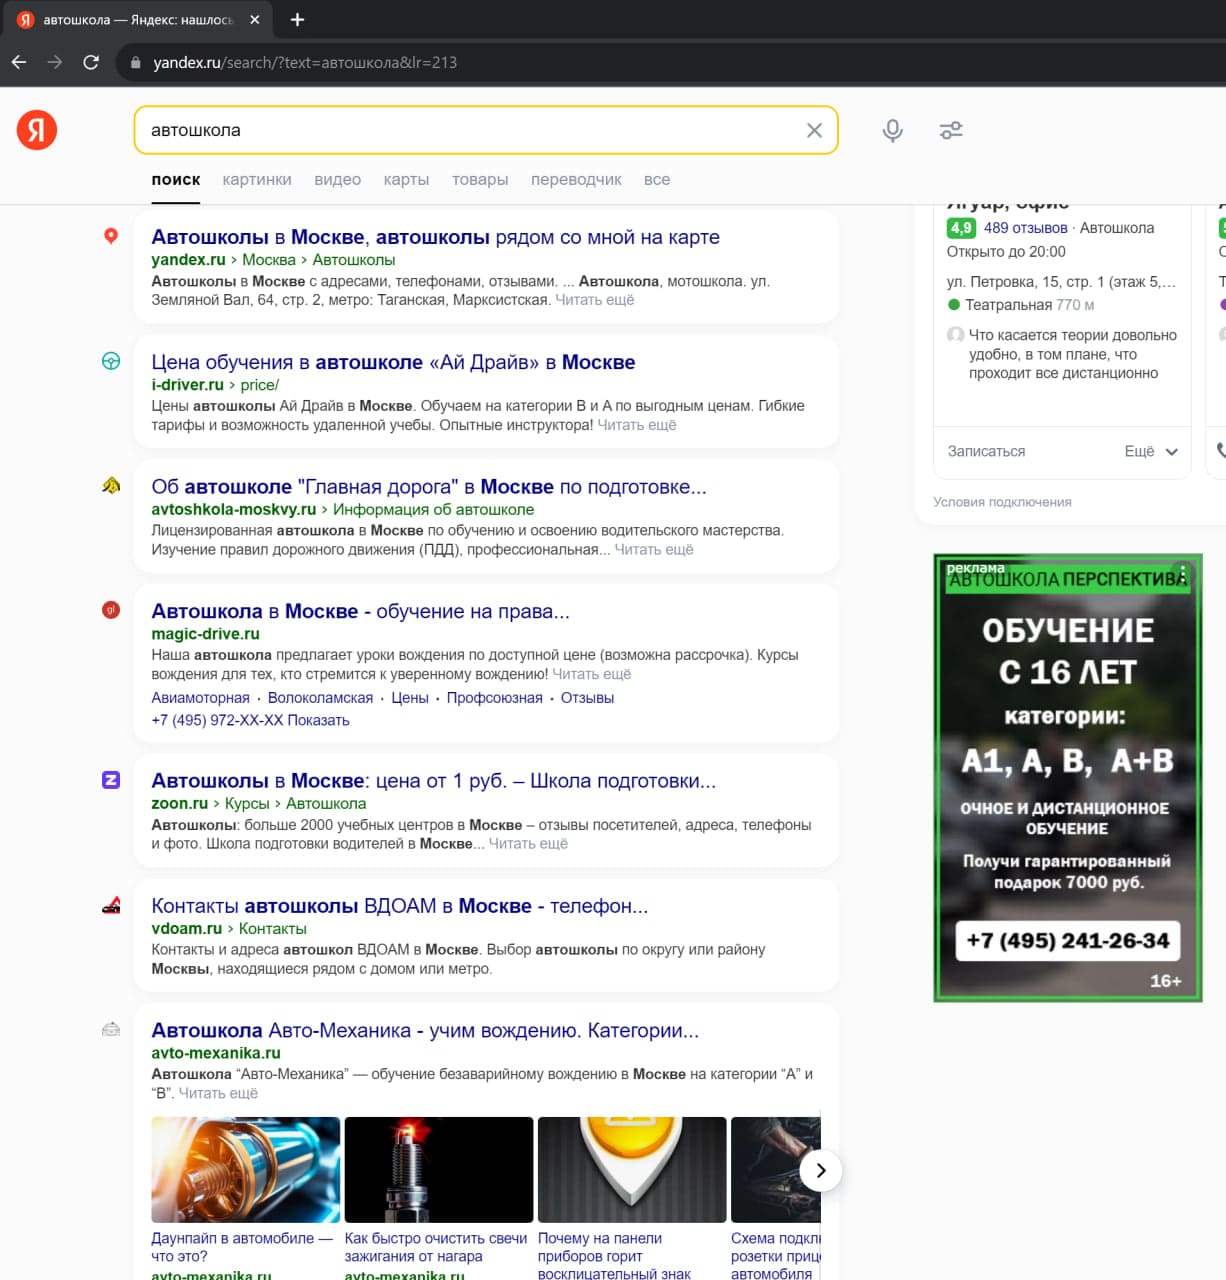Click favicon of avtoshkola-moskvy.ru result
The width and height of the screenshot is (1226, 1280).
[x=111, y=485]
